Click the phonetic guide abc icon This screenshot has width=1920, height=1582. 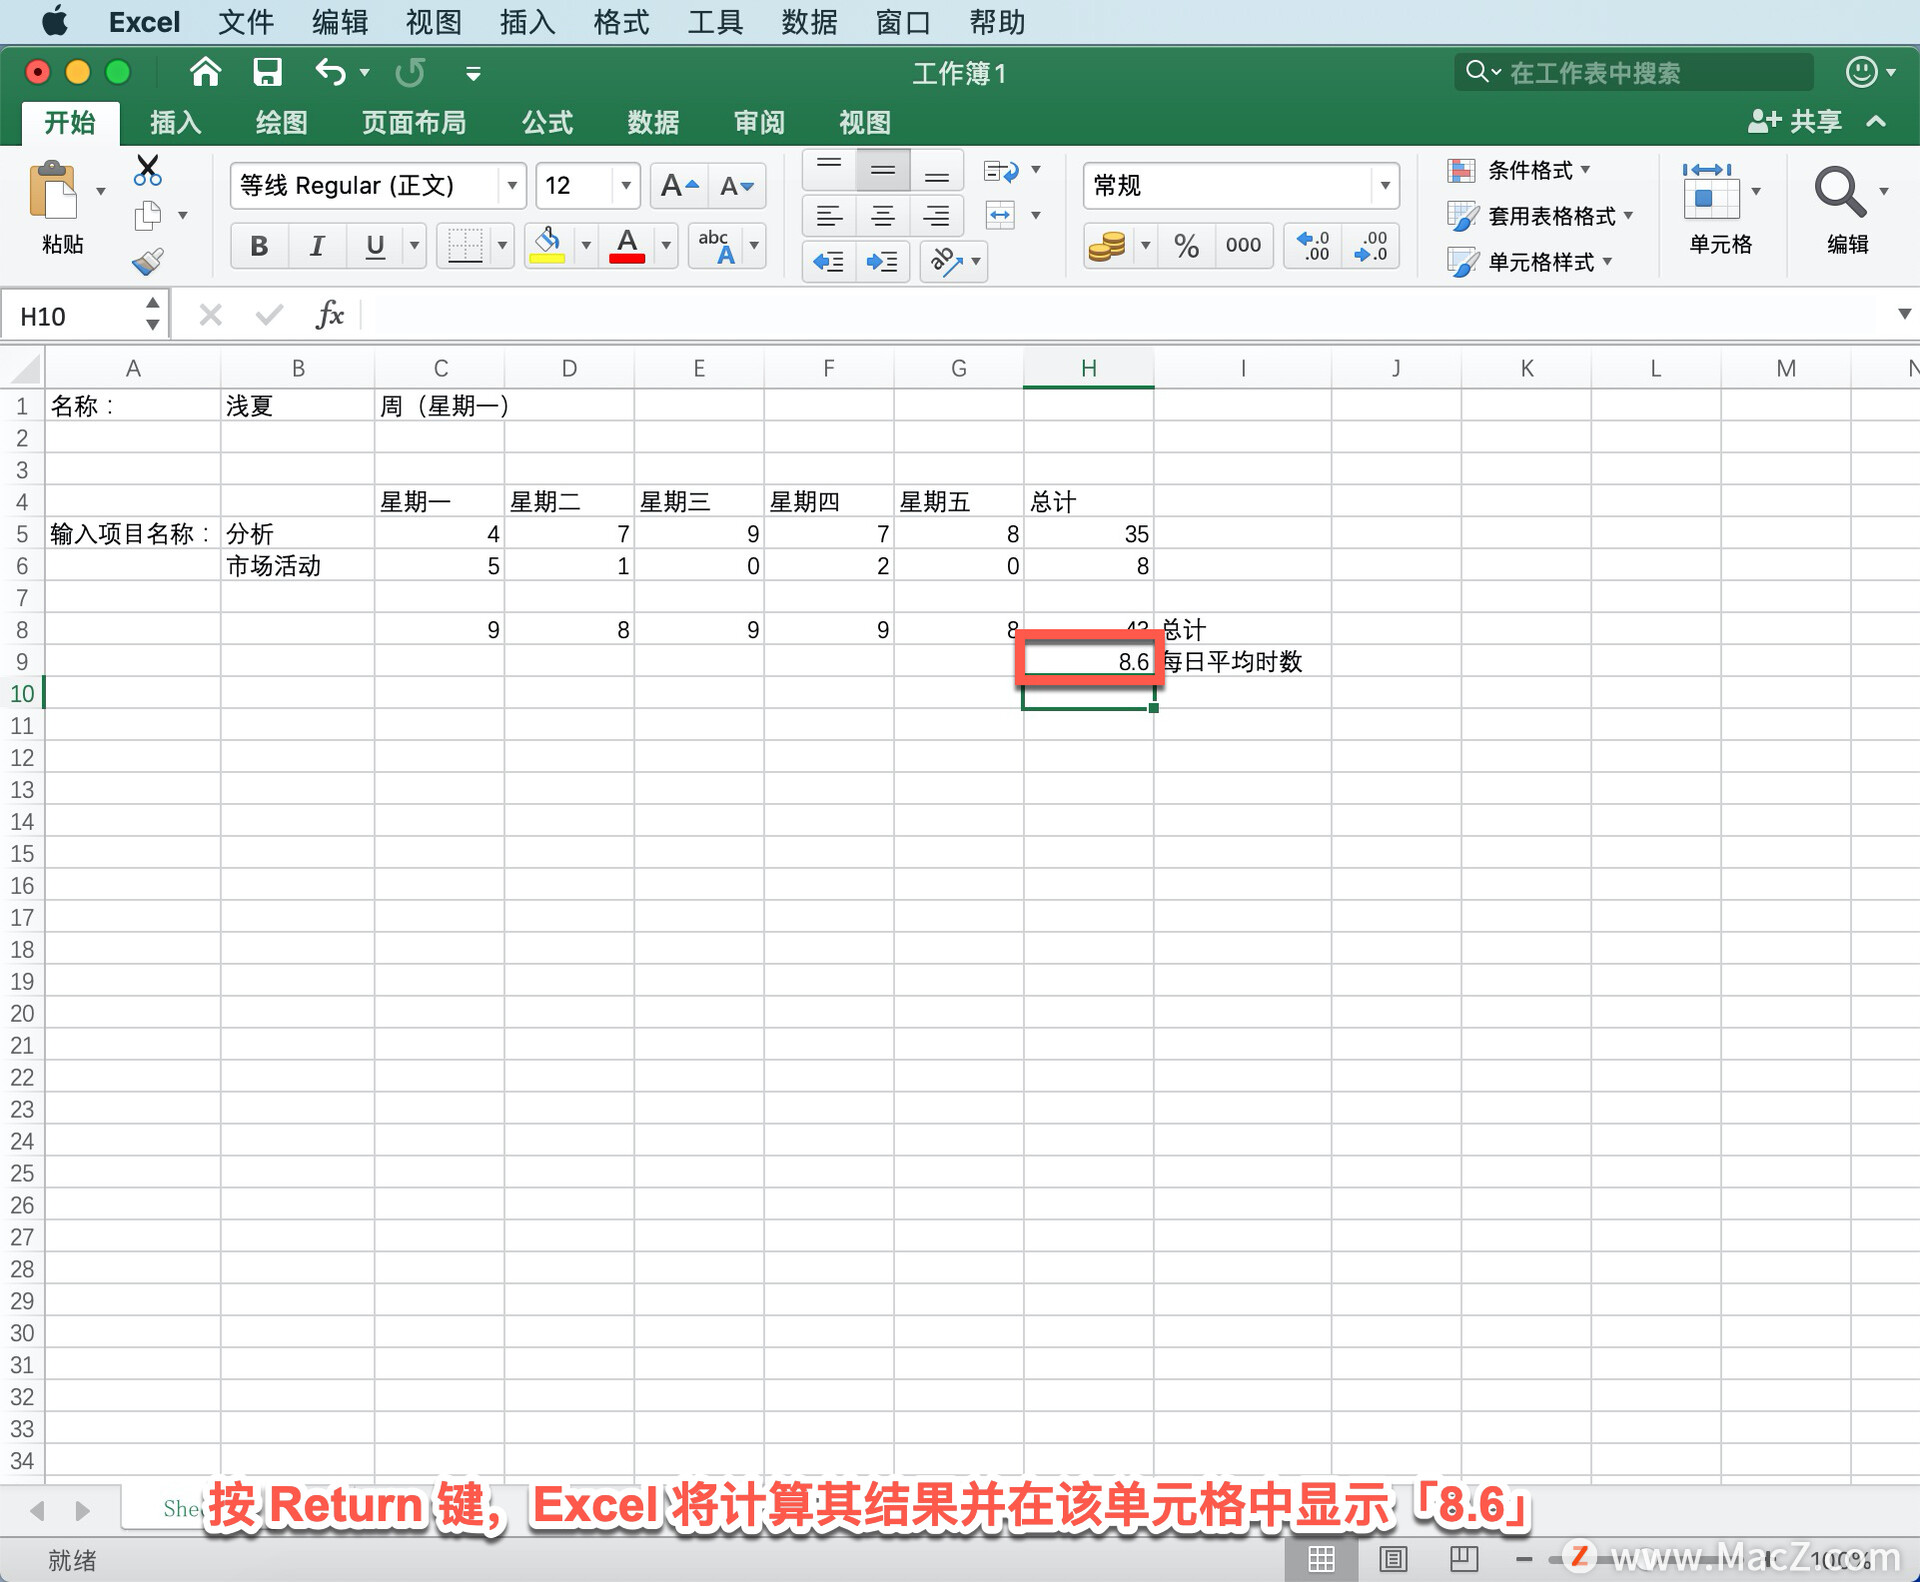coord(716,245)
